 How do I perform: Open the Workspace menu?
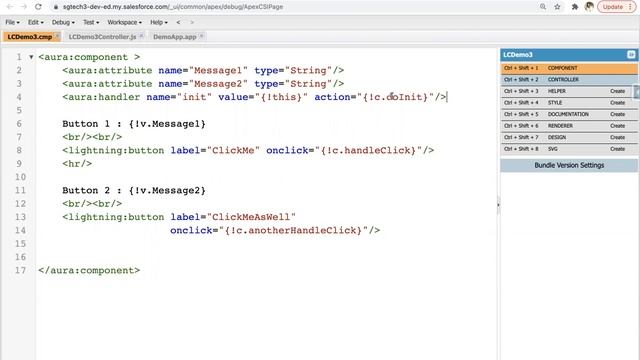[x=124, y=22]
